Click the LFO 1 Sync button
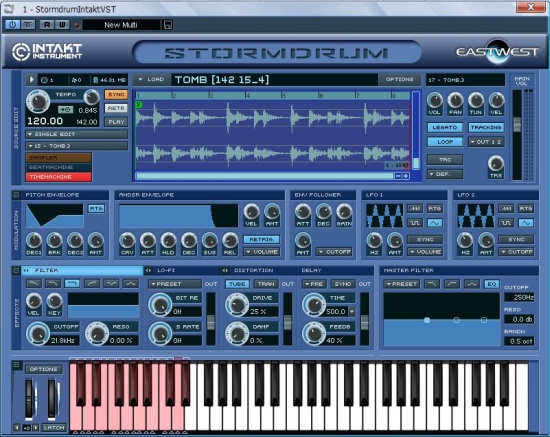Image resolution: width=550 pixels, height=437 pixels. tap(425, 240)
